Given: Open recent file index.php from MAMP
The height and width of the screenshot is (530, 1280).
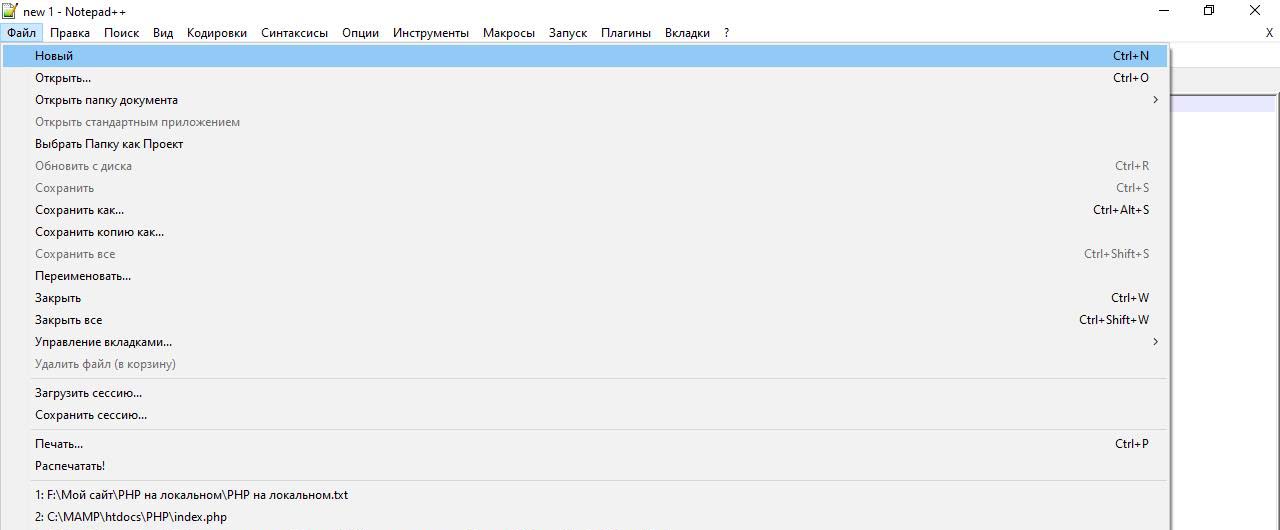Looking at the screenshot, I should 131,517.
